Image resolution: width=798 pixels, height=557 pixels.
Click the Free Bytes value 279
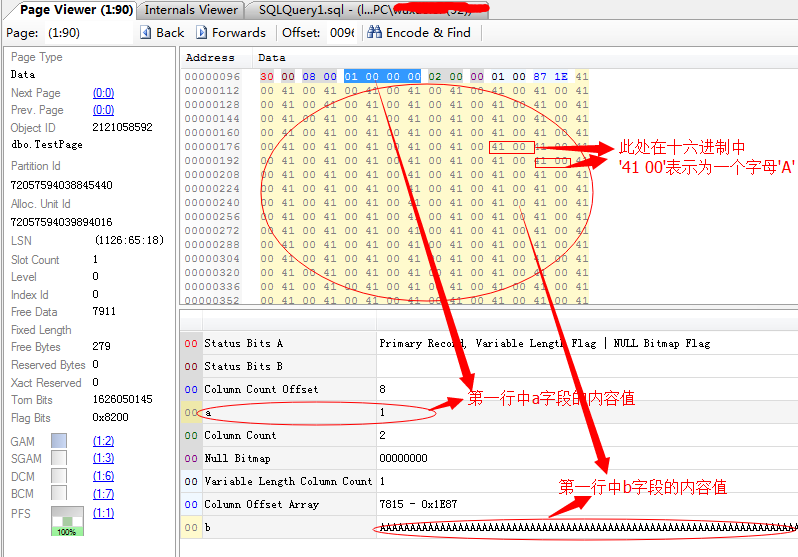coord(101,346)
